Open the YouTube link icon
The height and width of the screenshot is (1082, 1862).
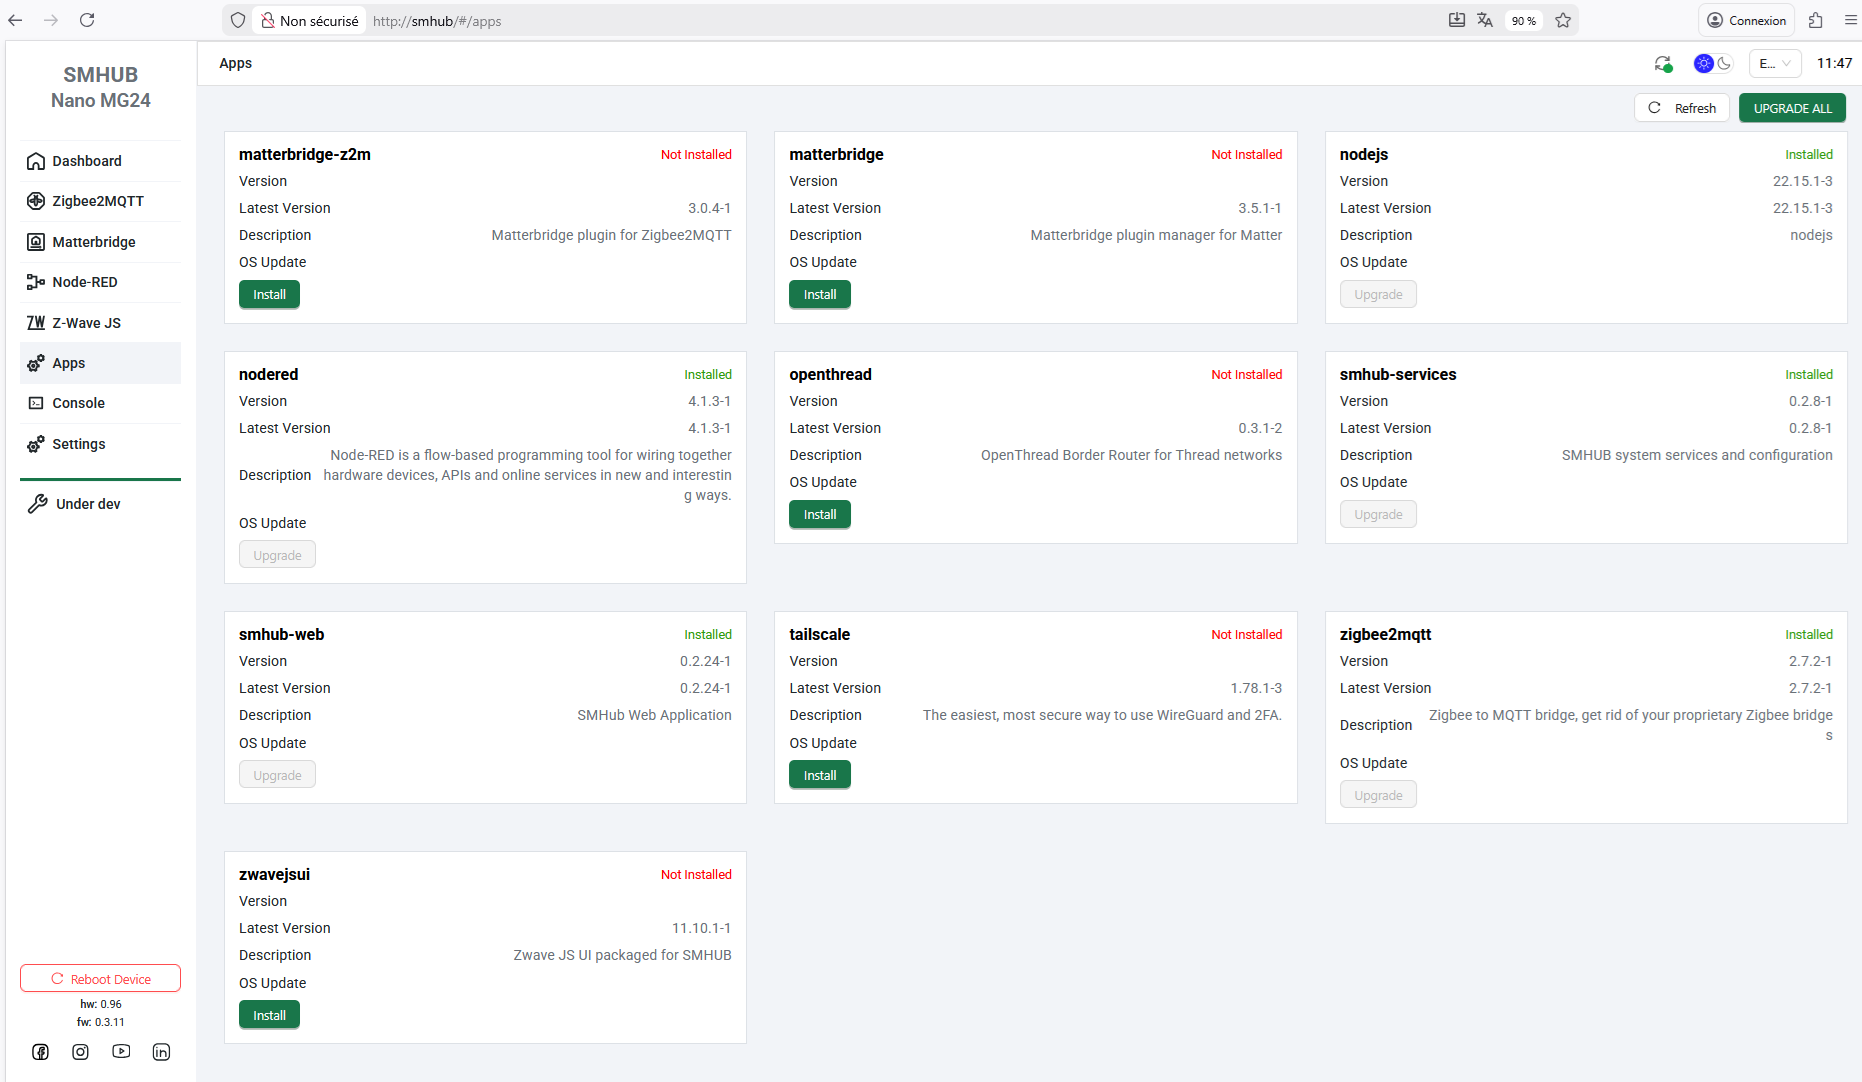[121, 1051]
